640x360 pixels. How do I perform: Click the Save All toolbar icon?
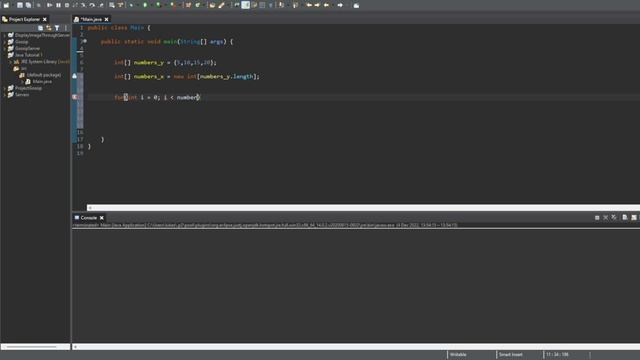pos(28,5)
